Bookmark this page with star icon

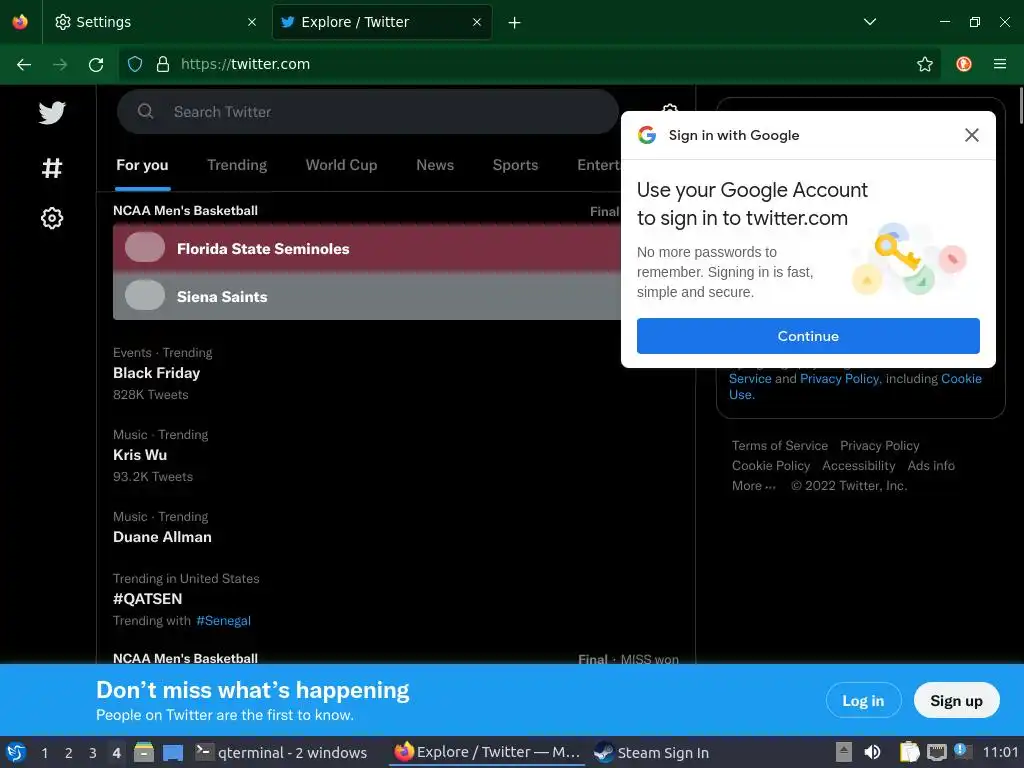click(x=924, y=64)
